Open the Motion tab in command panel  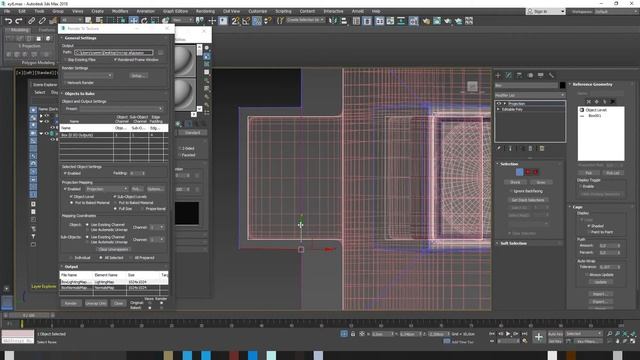(x=530, y=75)
